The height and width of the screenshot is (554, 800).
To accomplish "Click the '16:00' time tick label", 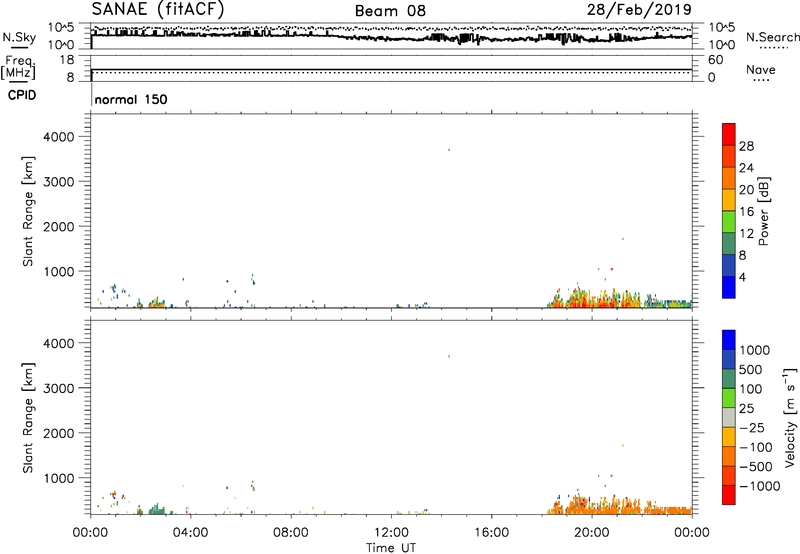I will 491,533.
